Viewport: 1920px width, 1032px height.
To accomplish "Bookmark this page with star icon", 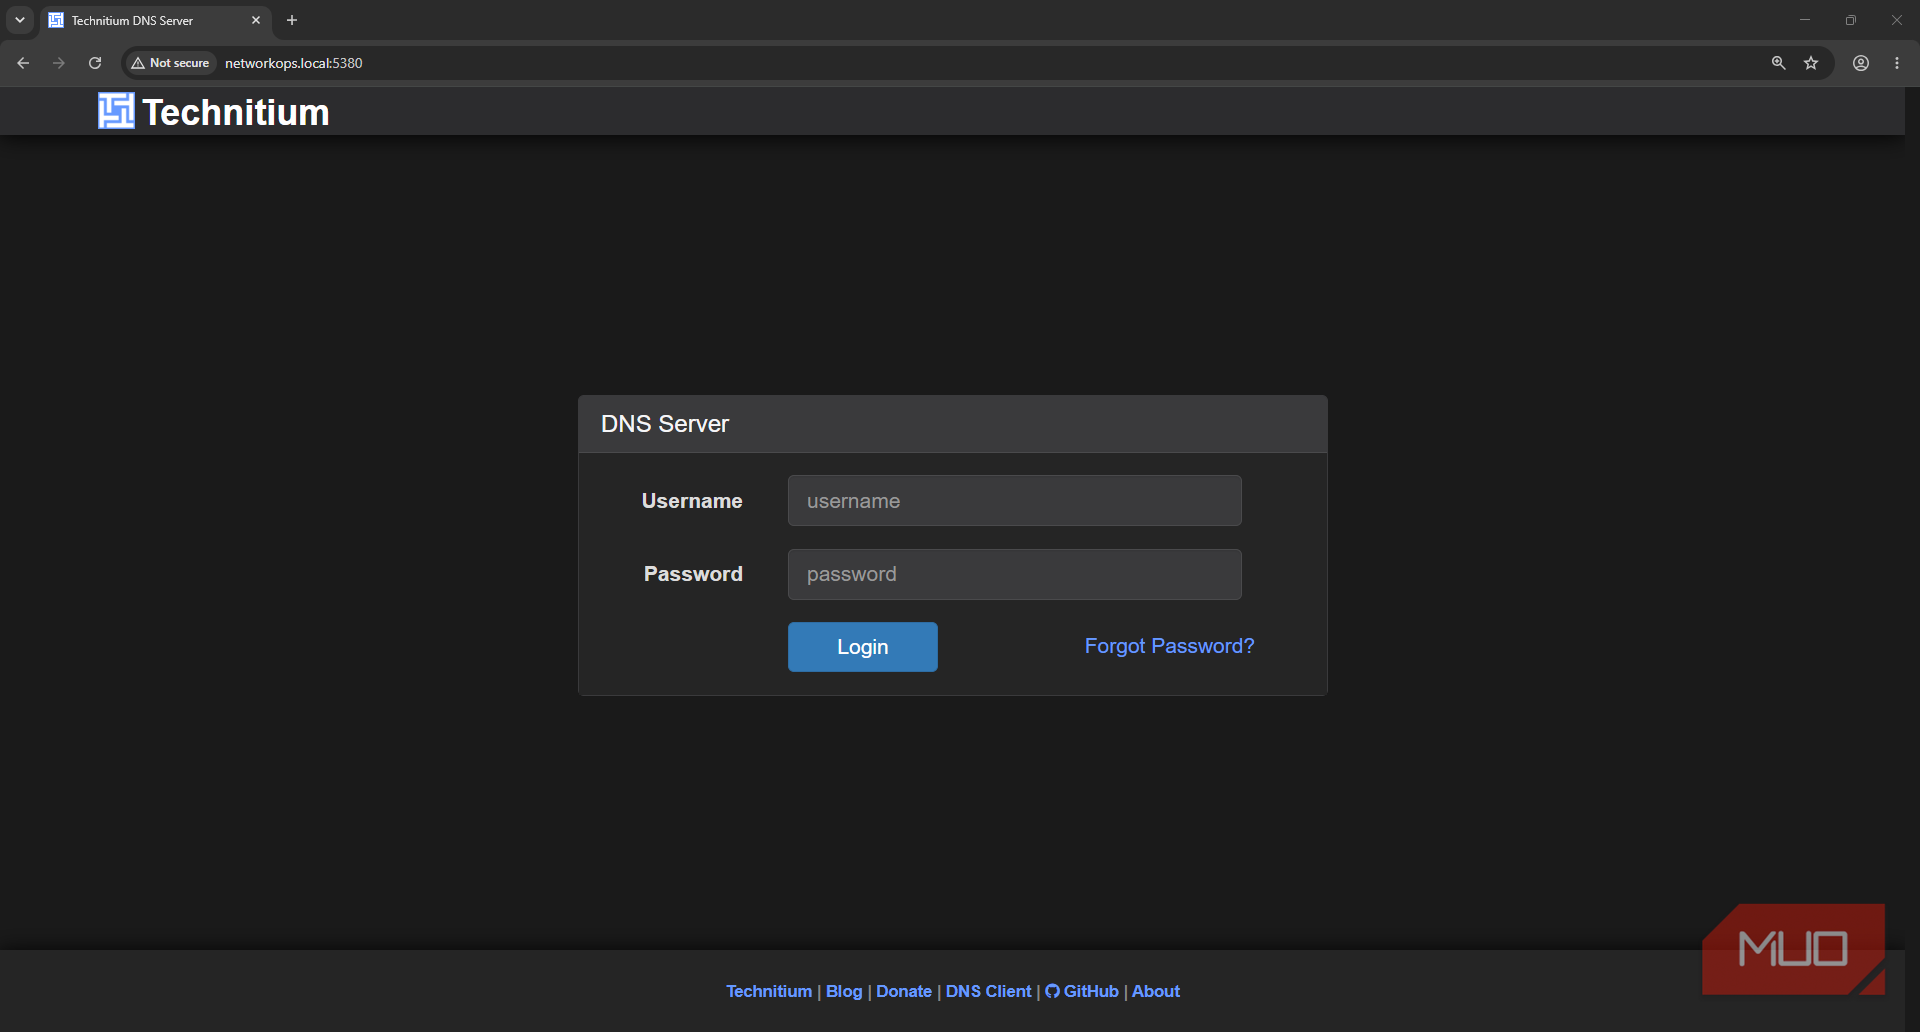I will tap(1811, 63).
